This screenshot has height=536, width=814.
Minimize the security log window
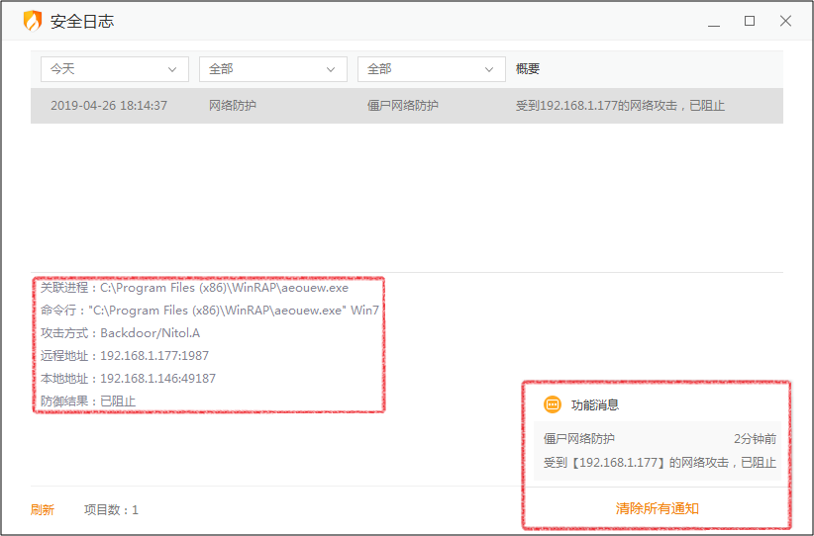pyautogui.click(x=714, y=22)
